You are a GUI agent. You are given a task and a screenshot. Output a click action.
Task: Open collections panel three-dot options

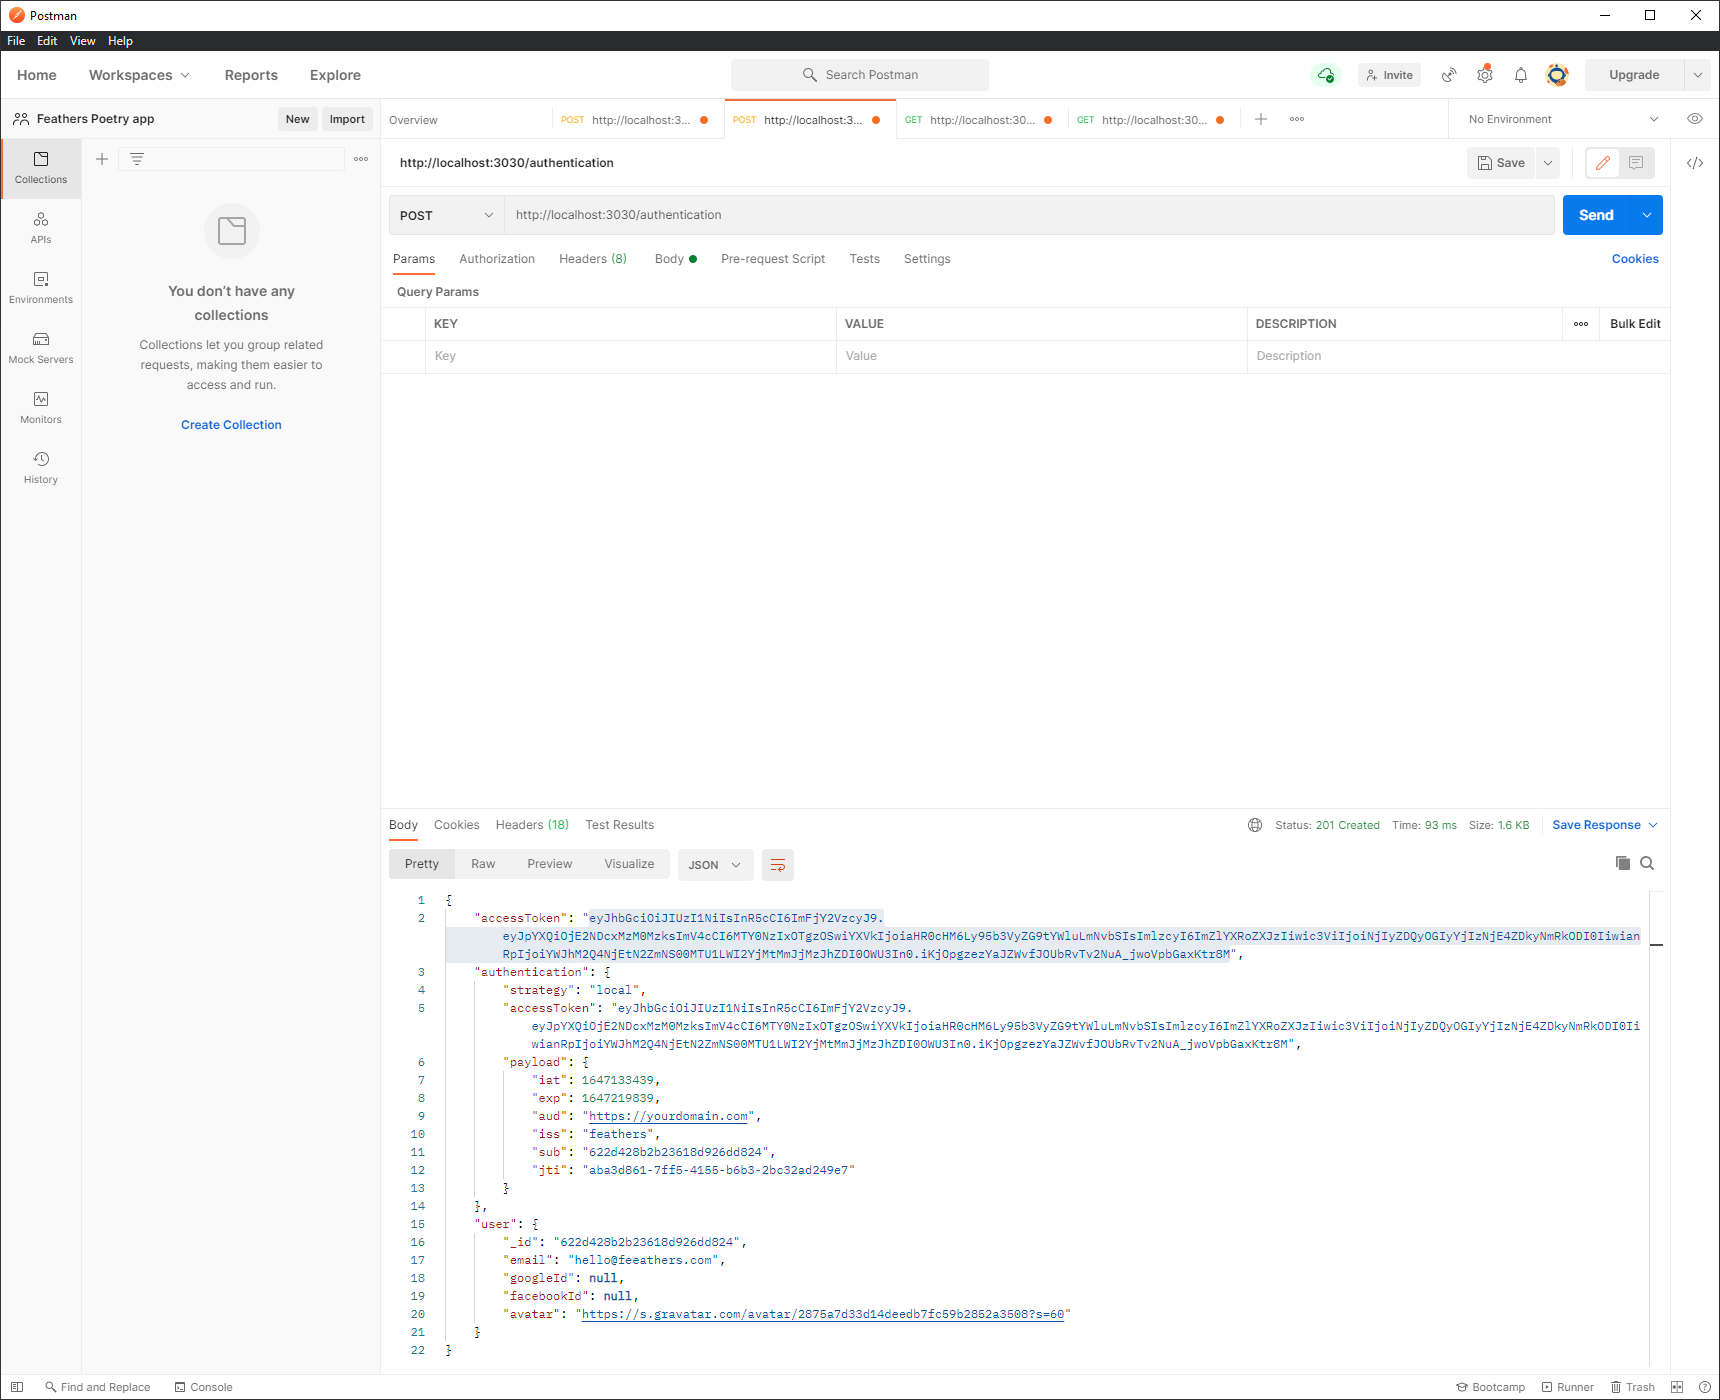[361, 159]
